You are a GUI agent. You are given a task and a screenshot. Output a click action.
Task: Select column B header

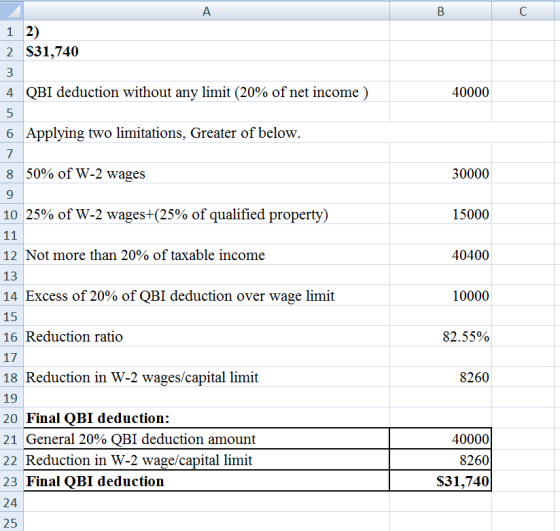tap(440, 11)
